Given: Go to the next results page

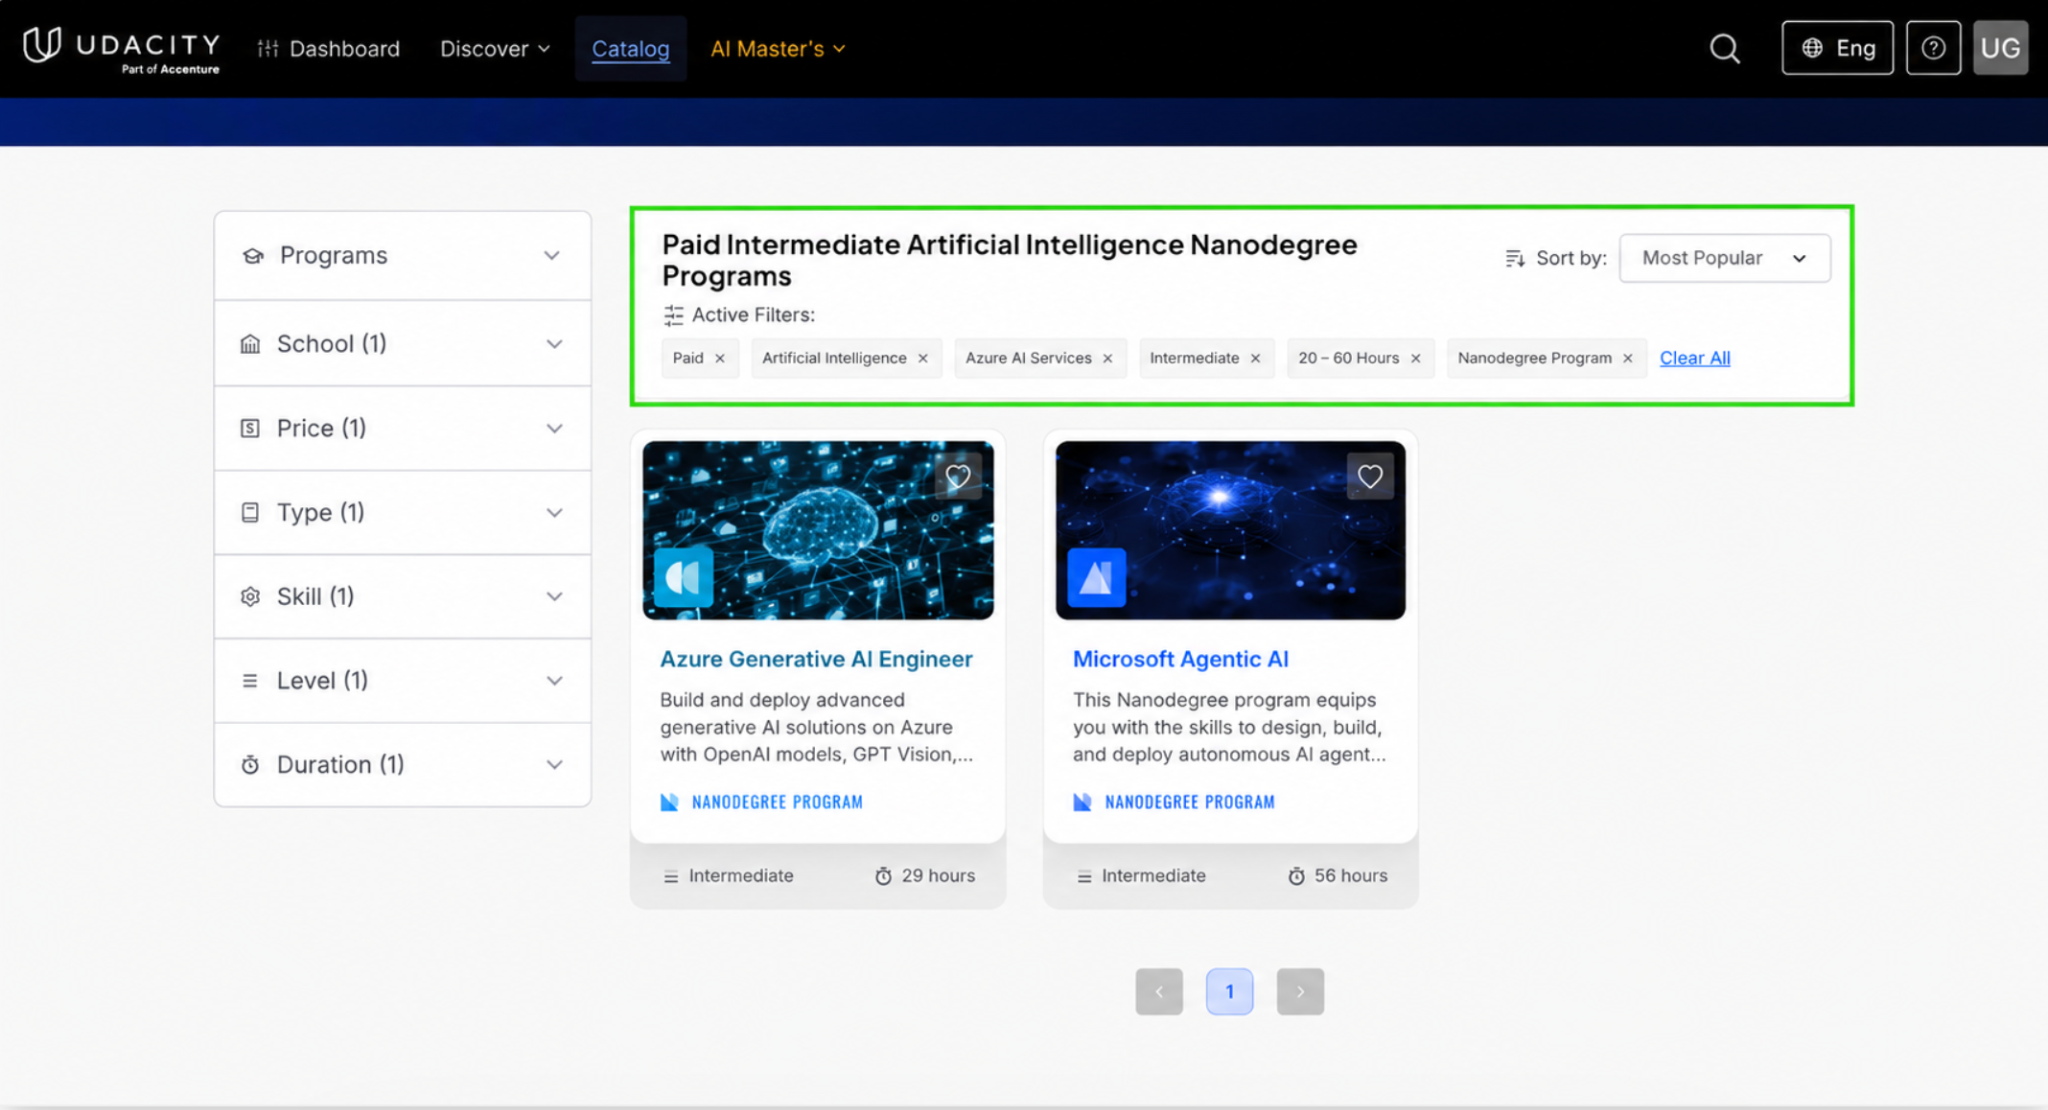Looking at the screenshot, I should [1300, 991].
